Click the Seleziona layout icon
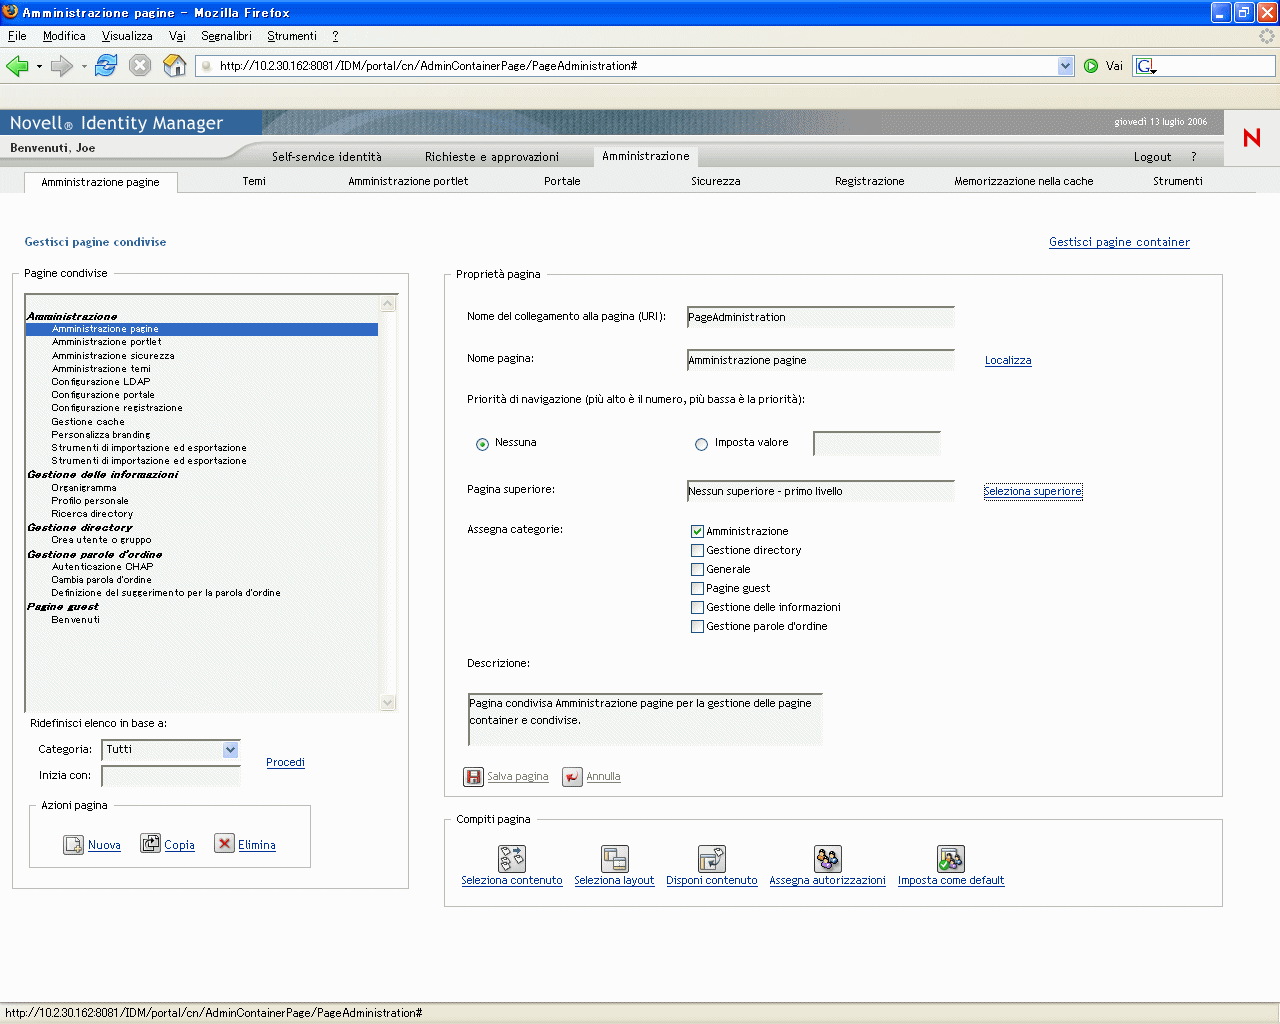The height and width of the screenshot is (1024, 1280). click(x=614, y=859)
